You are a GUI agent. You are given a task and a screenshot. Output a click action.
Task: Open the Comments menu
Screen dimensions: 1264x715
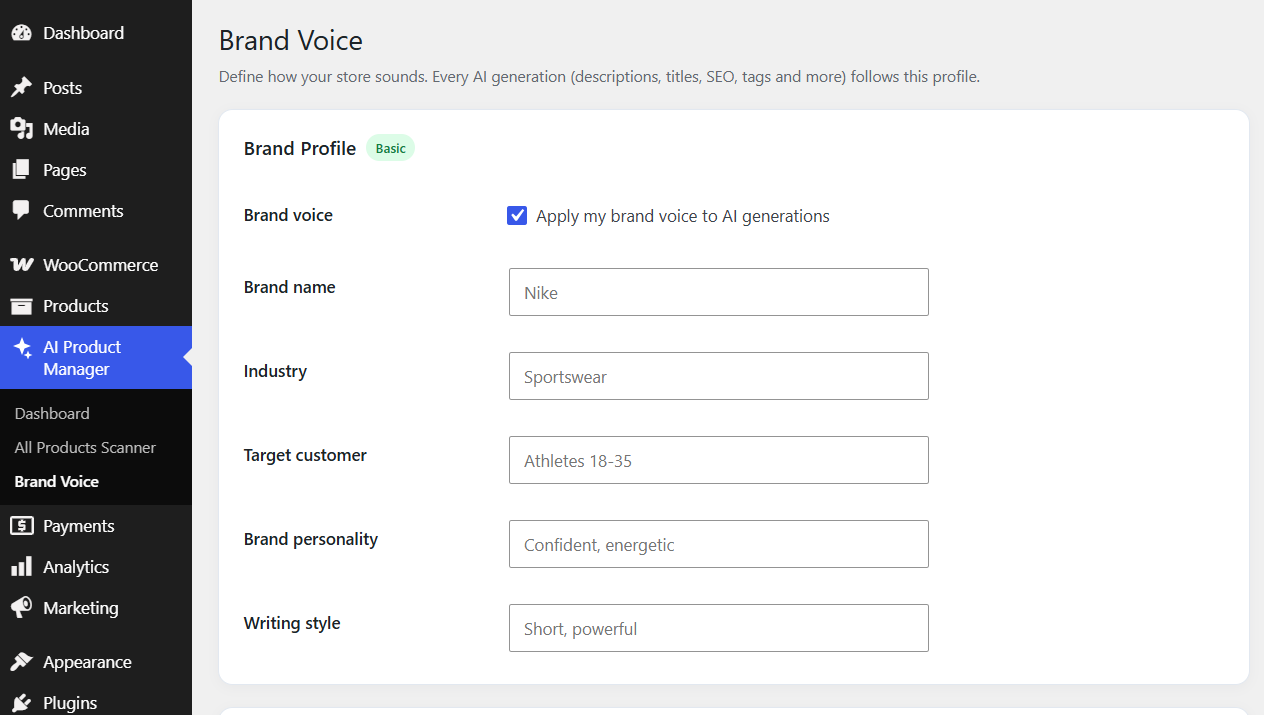96,211
